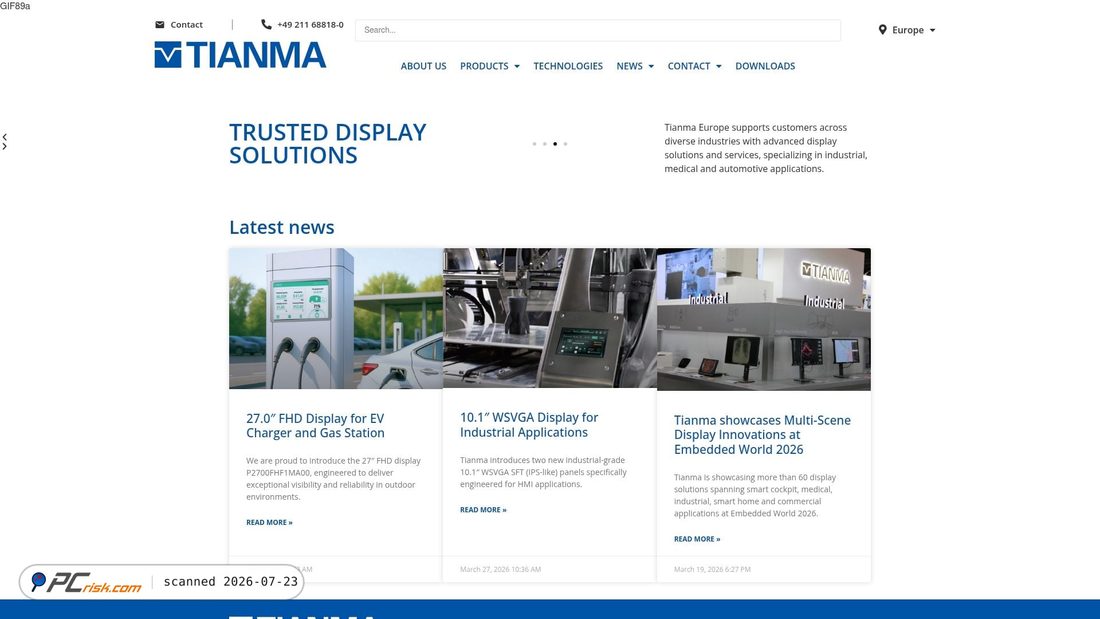Open the 10.1″ WSVGA Display headline
Screen dimensions: 1100x619
pos(529,425)
